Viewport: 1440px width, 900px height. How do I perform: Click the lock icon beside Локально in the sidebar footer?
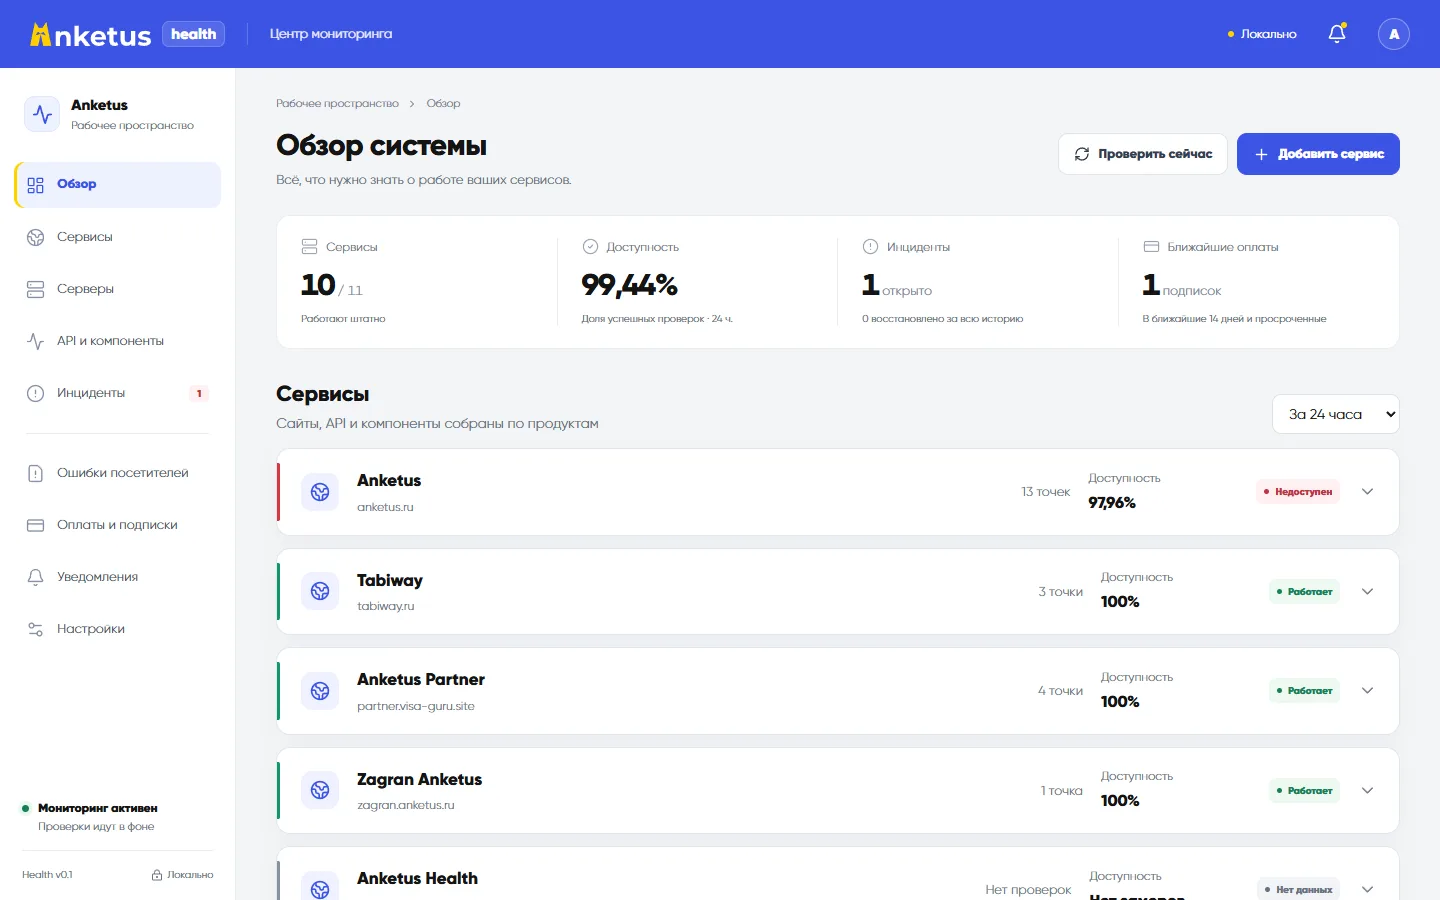pos(157,875)
